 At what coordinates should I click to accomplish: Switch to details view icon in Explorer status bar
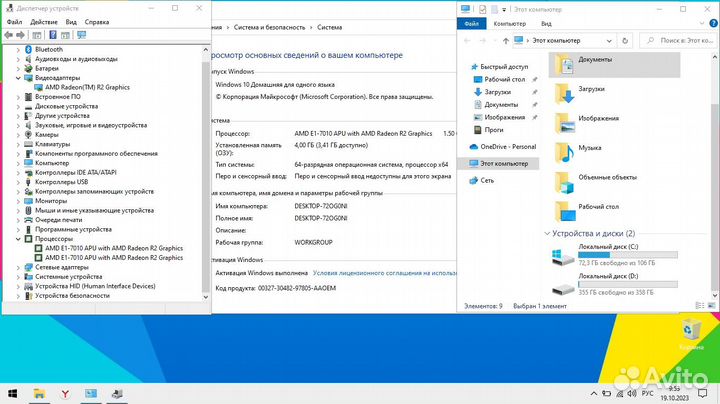[x=700, y=306]
